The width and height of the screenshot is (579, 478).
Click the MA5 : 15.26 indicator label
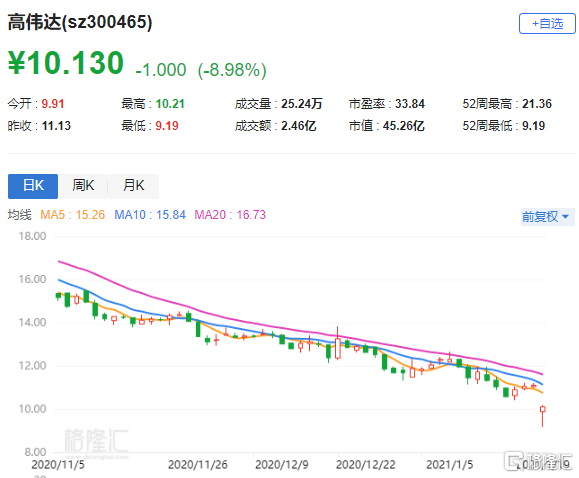tap(72, 215)
